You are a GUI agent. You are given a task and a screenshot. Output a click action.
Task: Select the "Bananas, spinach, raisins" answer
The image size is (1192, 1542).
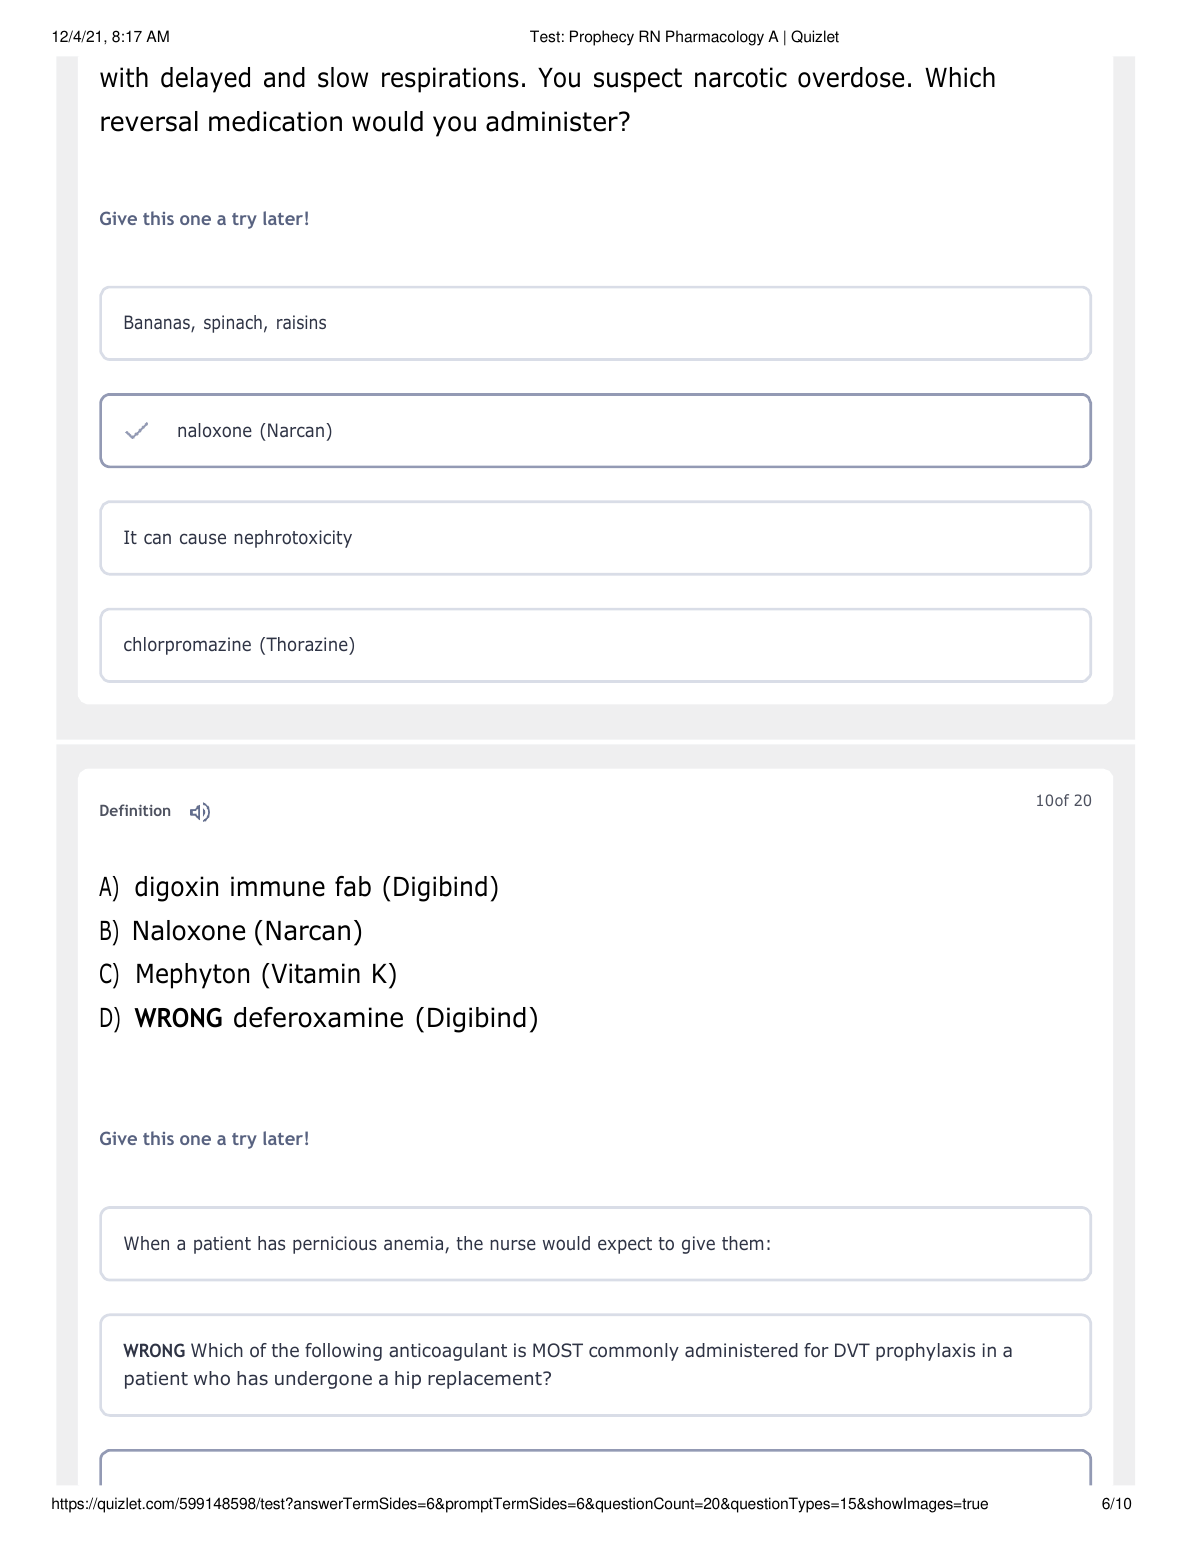595,323
